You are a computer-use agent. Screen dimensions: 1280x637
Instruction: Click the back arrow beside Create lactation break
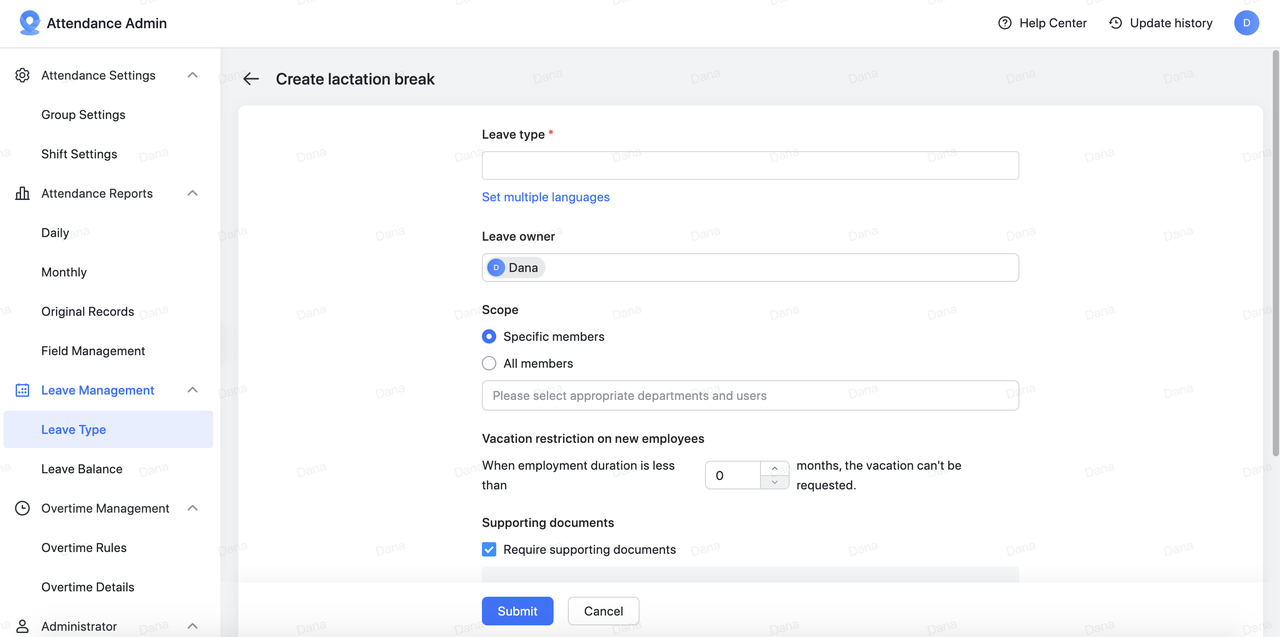251,79
